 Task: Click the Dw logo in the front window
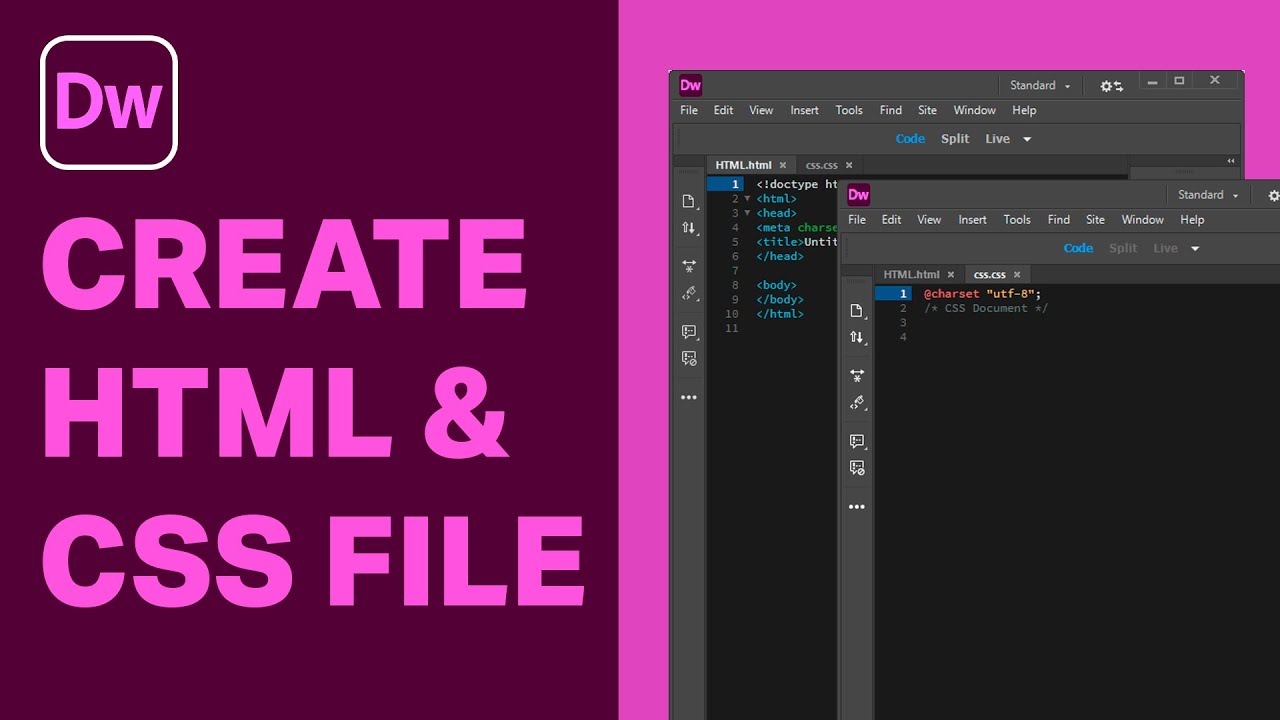point(858,194)
